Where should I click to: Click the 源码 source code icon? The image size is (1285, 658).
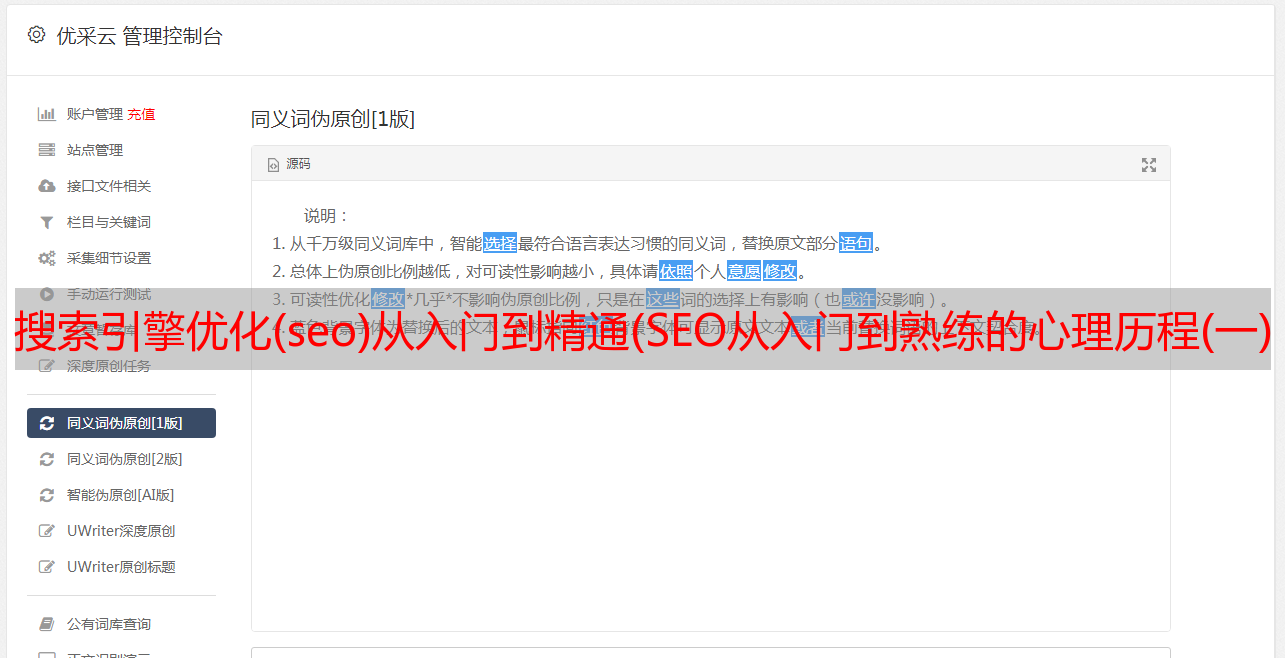(273, 165)
